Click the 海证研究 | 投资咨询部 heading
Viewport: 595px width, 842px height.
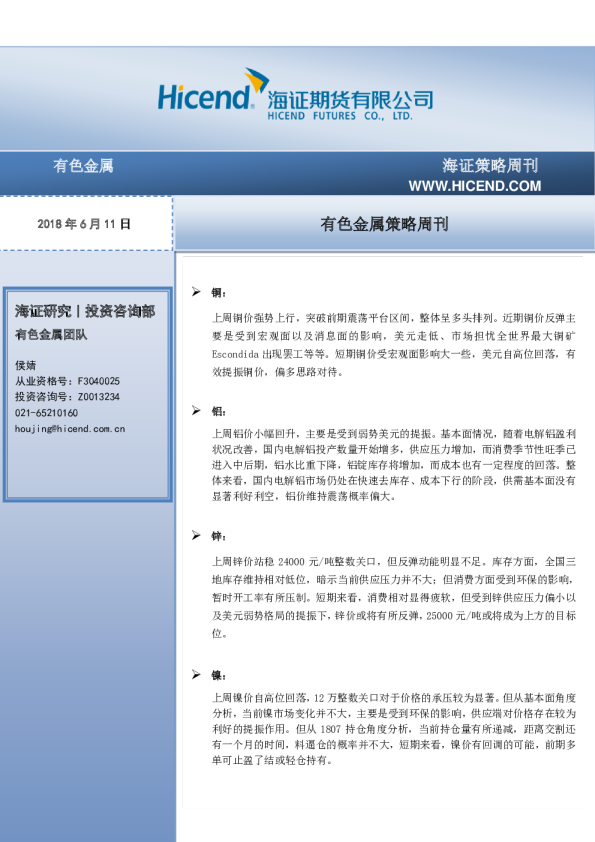(x=85, y=311)
